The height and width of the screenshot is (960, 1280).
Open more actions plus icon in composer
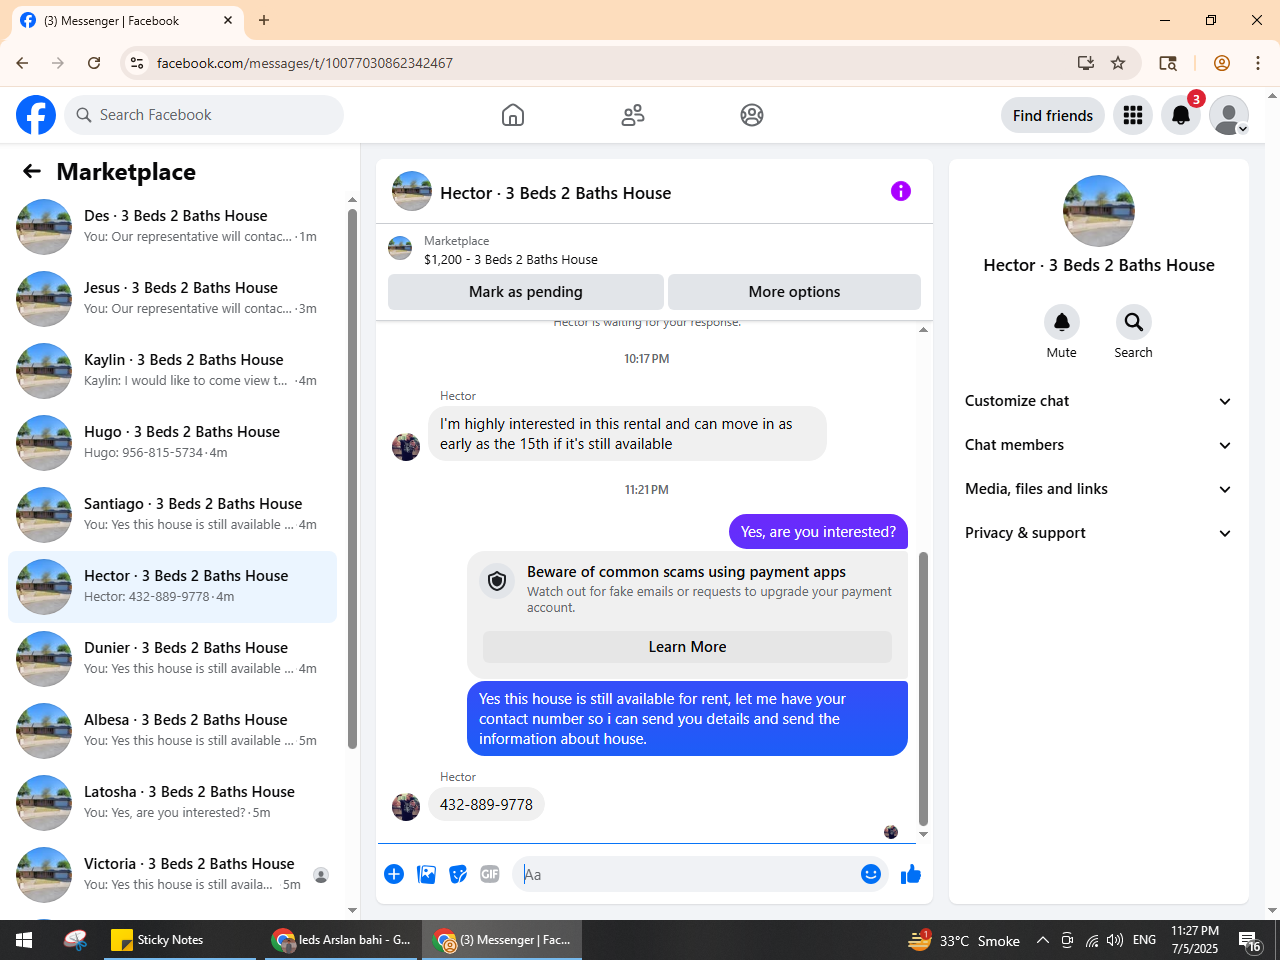tap(394, 874)
